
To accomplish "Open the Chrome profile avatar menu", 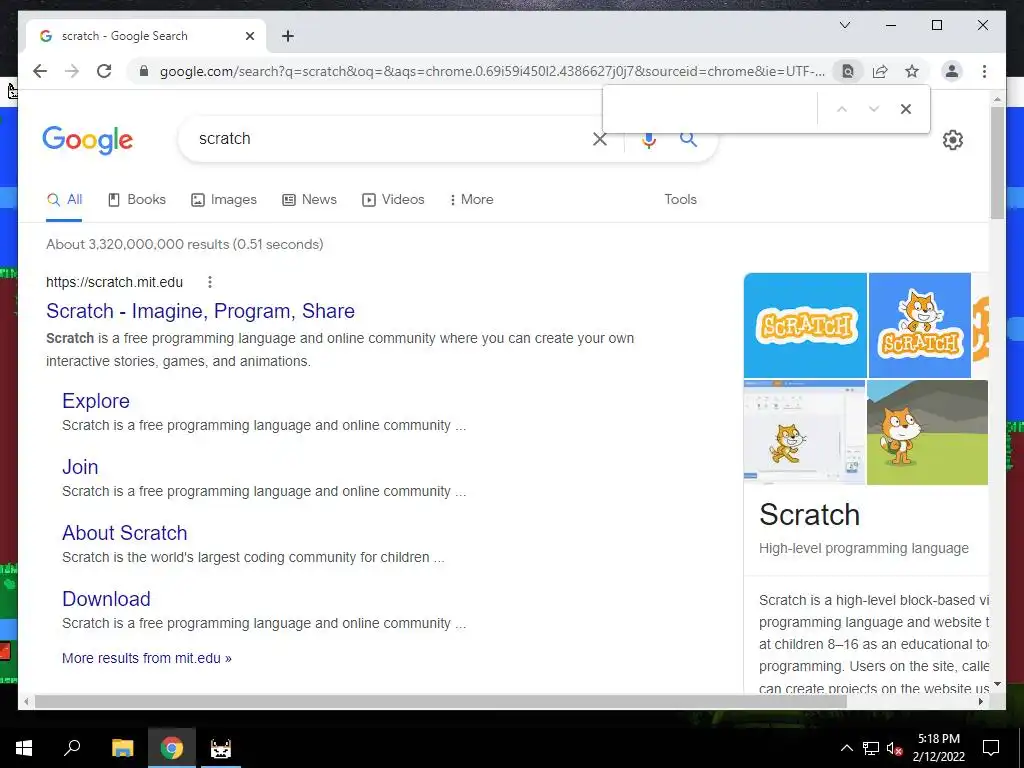I will [x=952, y=71].
